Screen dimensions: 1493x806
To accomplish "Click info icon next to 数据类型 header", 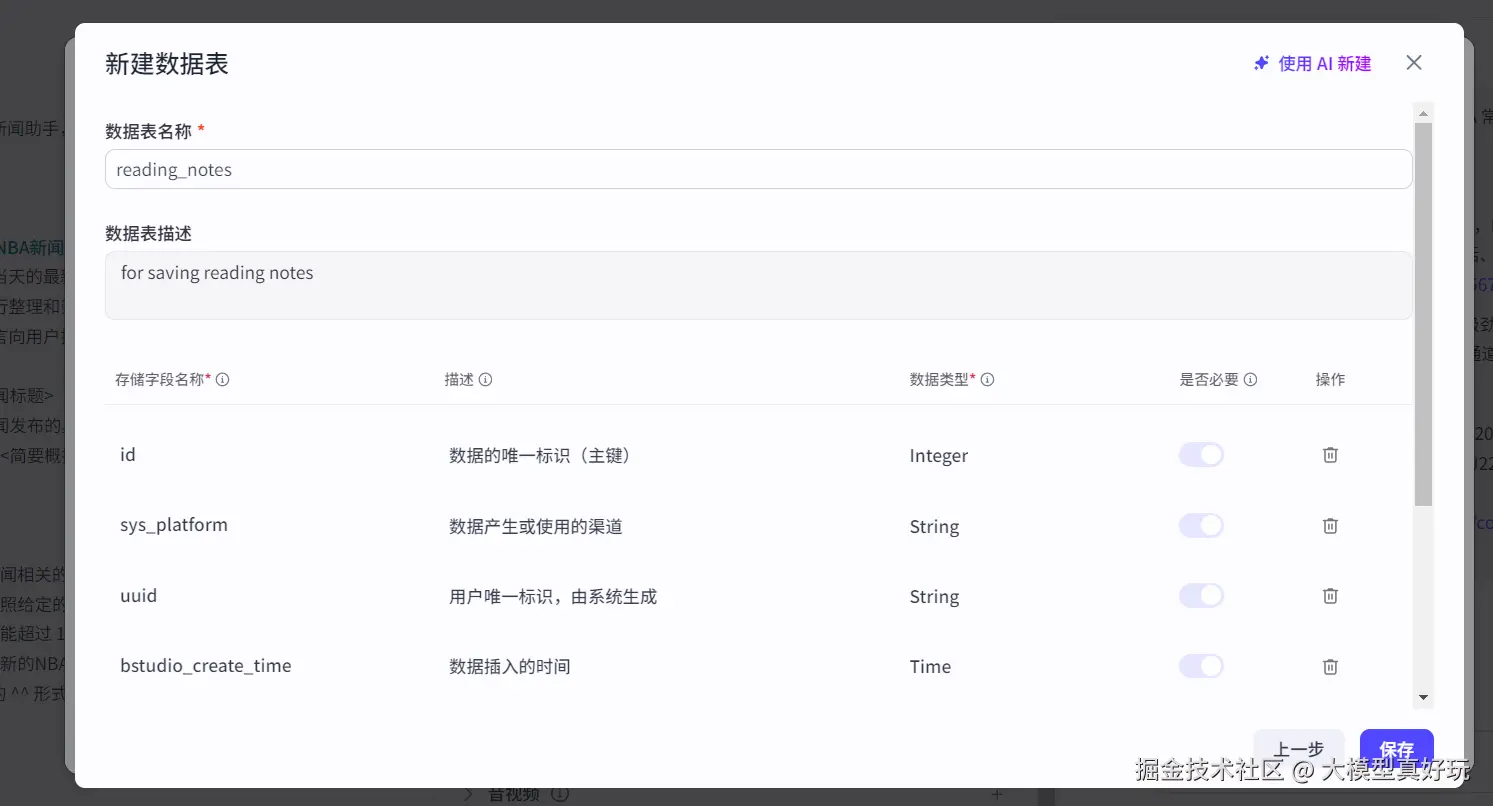I will click(987, 380).
